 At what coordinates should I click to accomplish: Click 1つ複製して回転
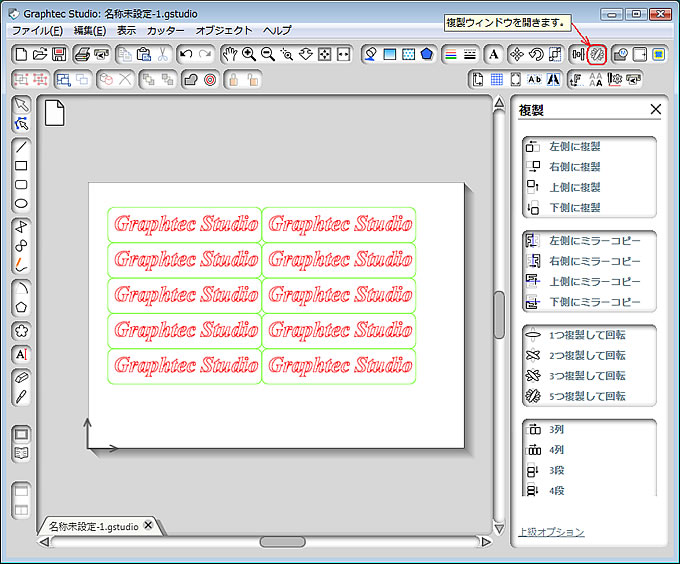(587, 335)
